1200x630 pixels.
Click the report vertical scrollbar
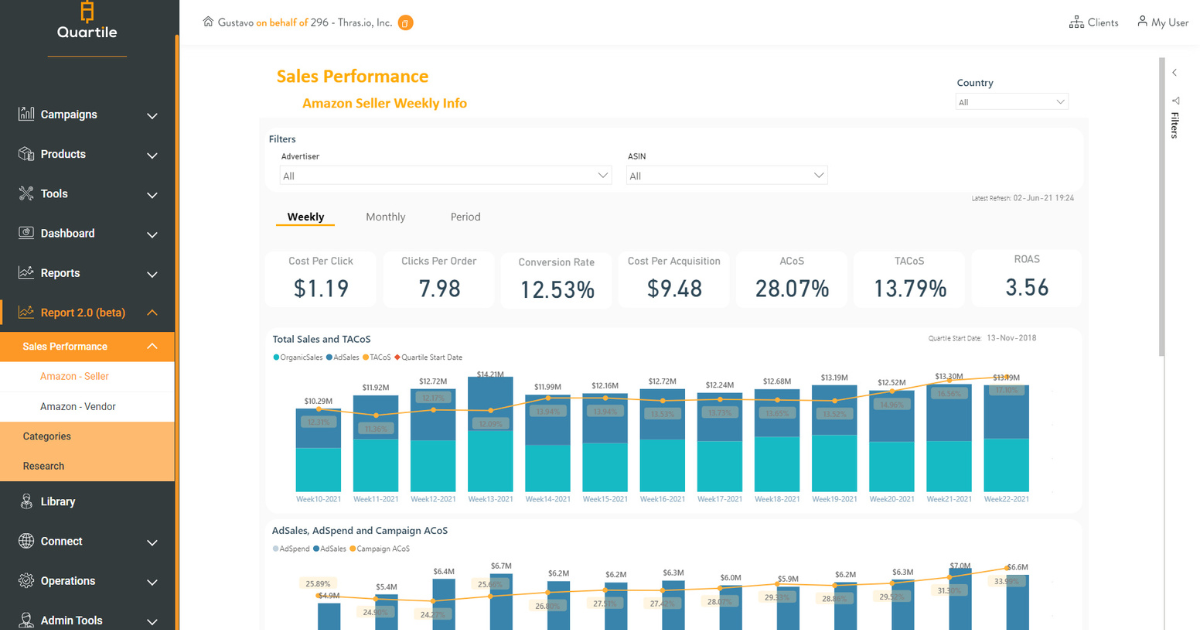pos(1161,206)
